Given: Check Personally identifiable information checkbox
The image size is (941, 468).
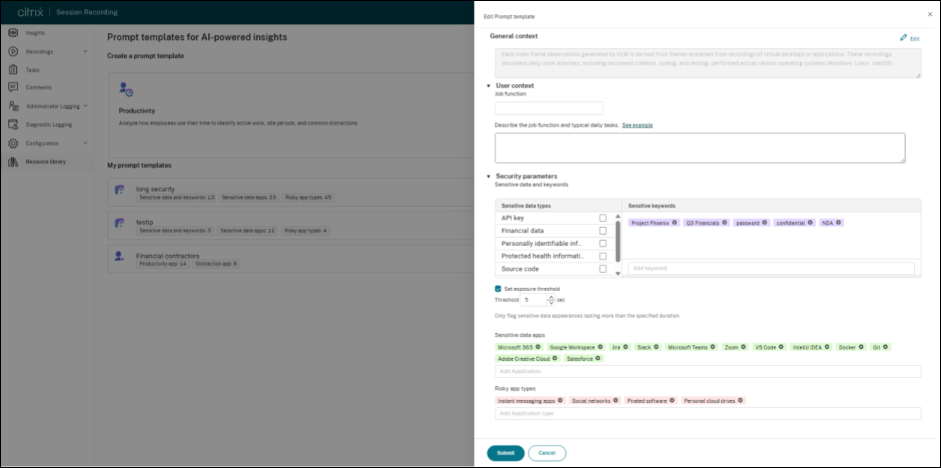Looking at the screenshot, I should coord(603,243).
